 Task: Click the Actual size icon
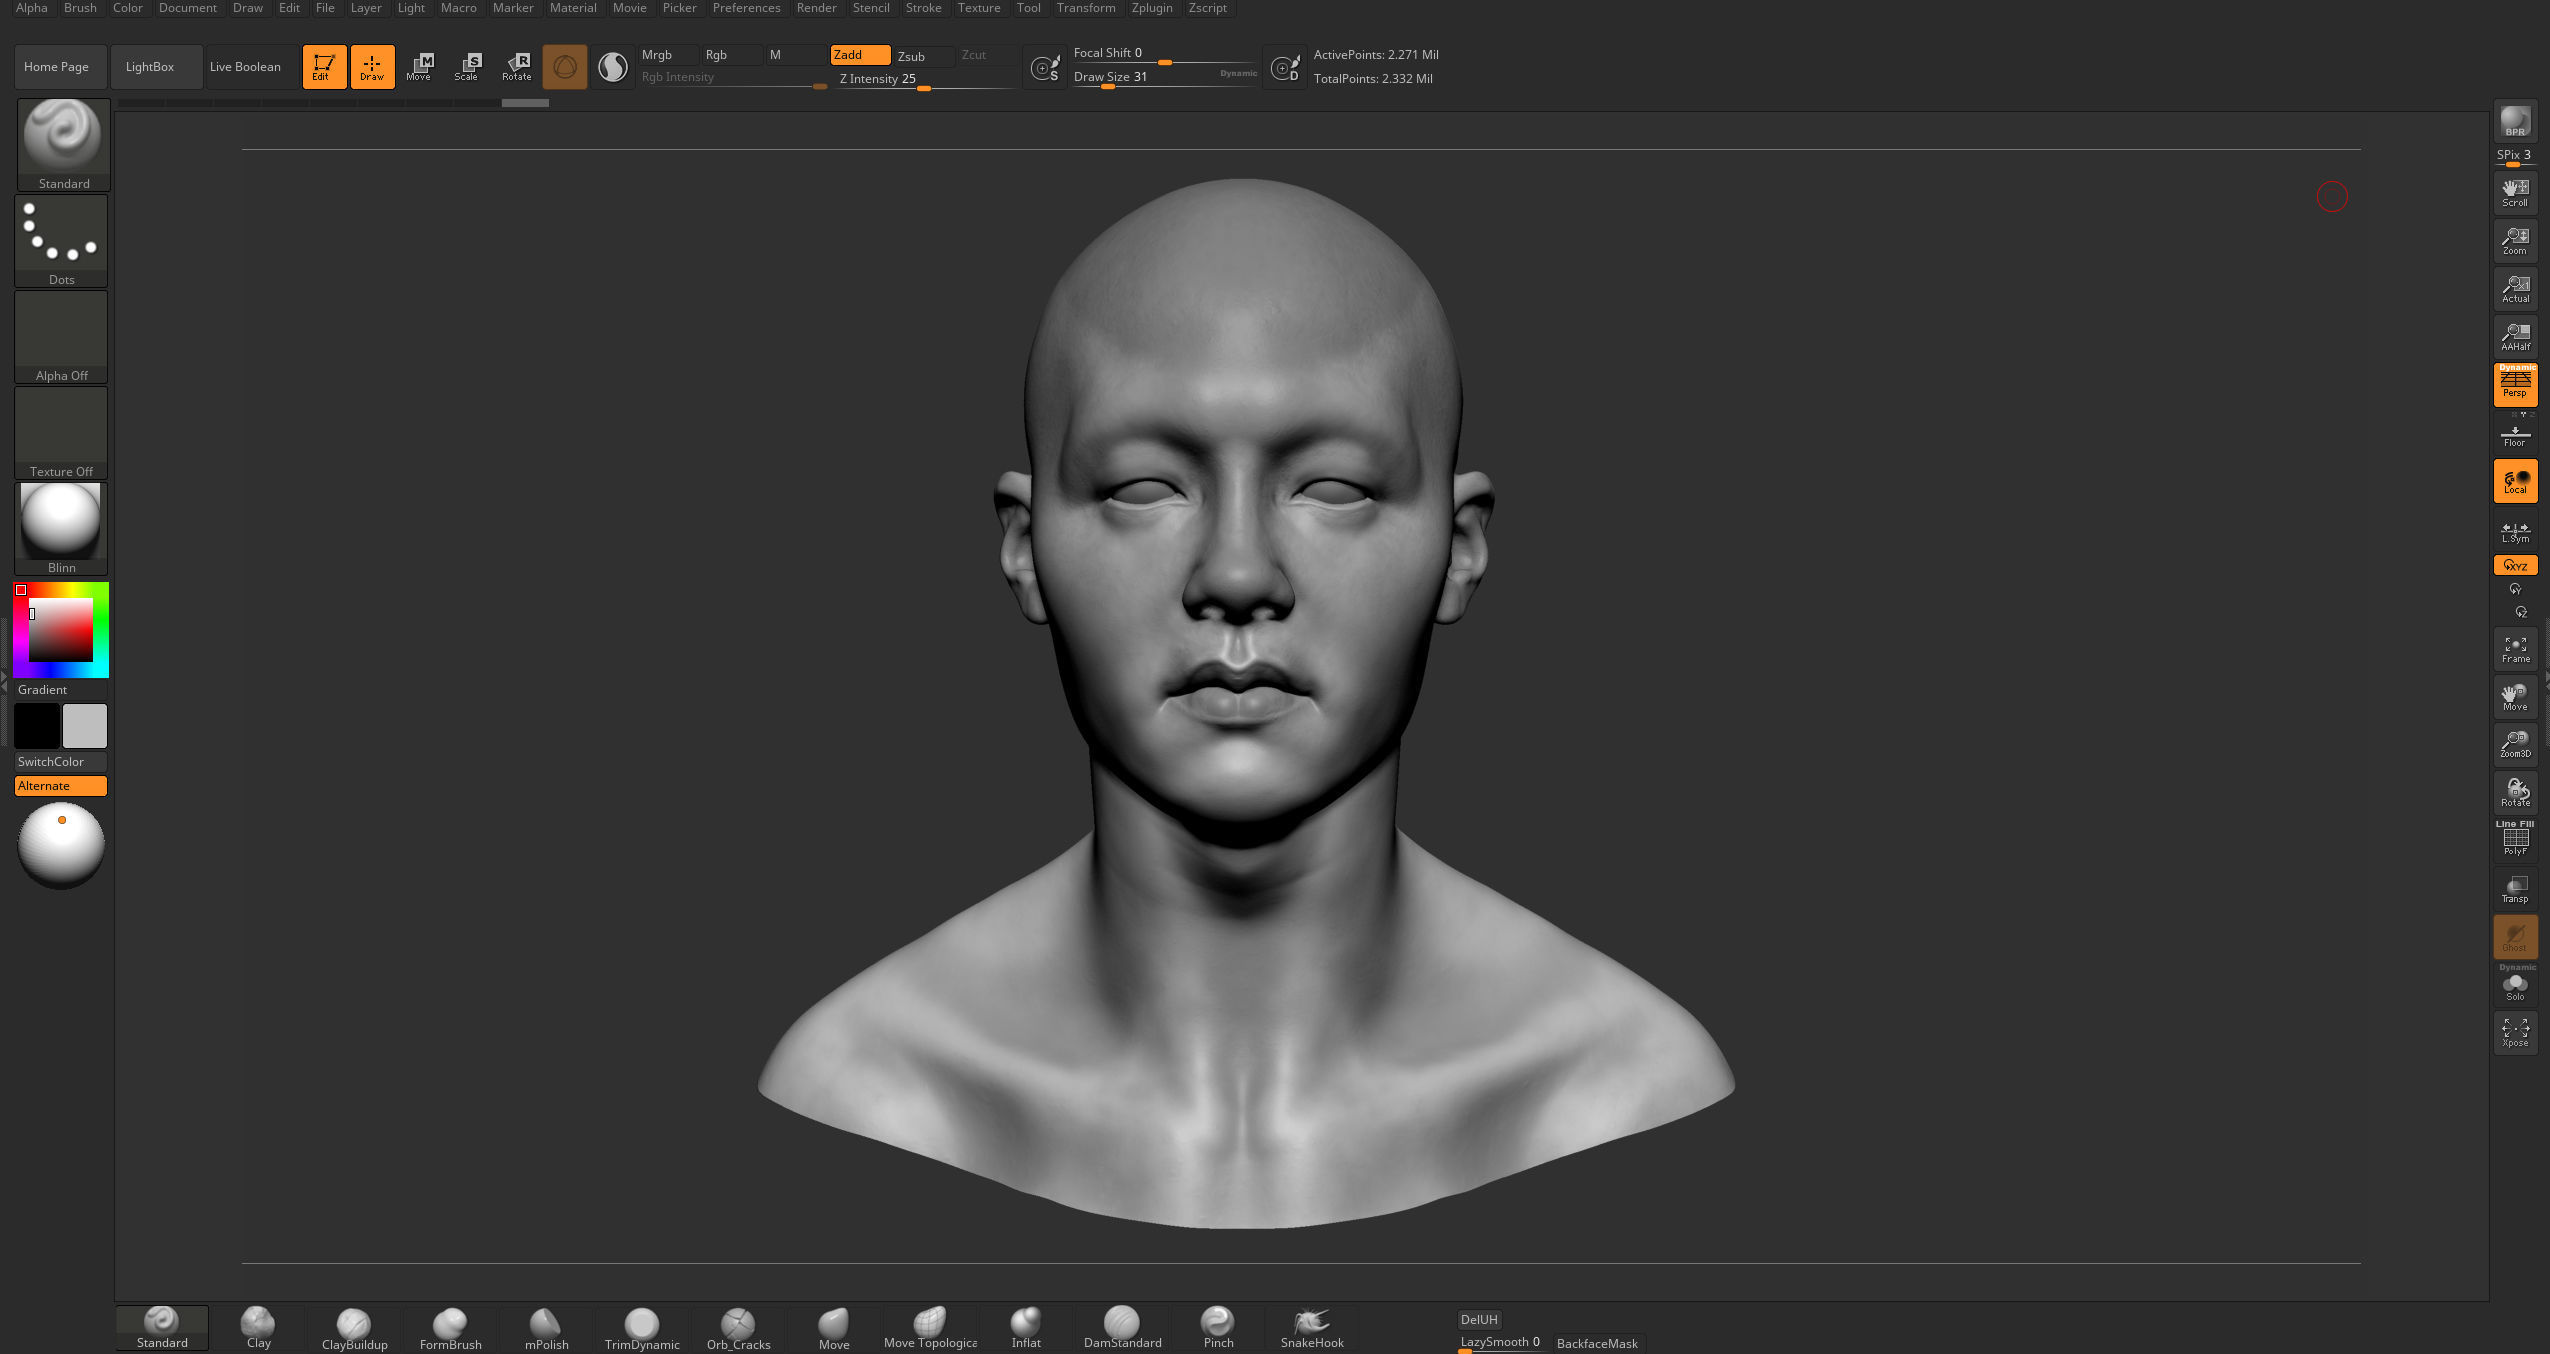click(2515, 288)
